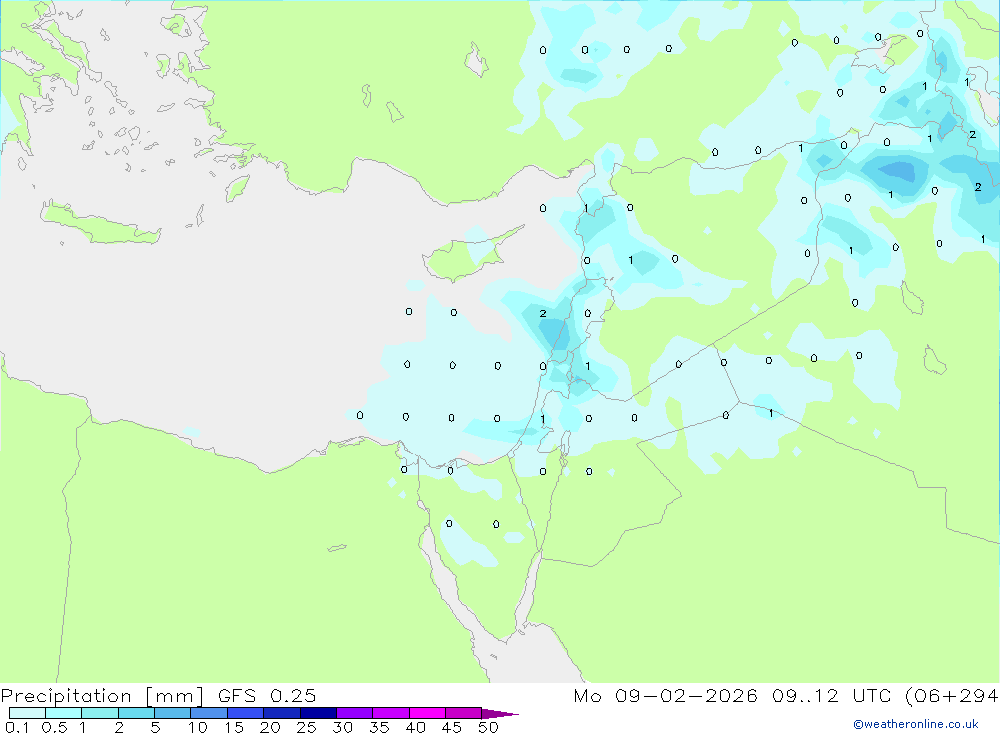Click the 0.5–1 mm legend color swatch
This screenshot has height=733, width=1000.
coord(64,713)
